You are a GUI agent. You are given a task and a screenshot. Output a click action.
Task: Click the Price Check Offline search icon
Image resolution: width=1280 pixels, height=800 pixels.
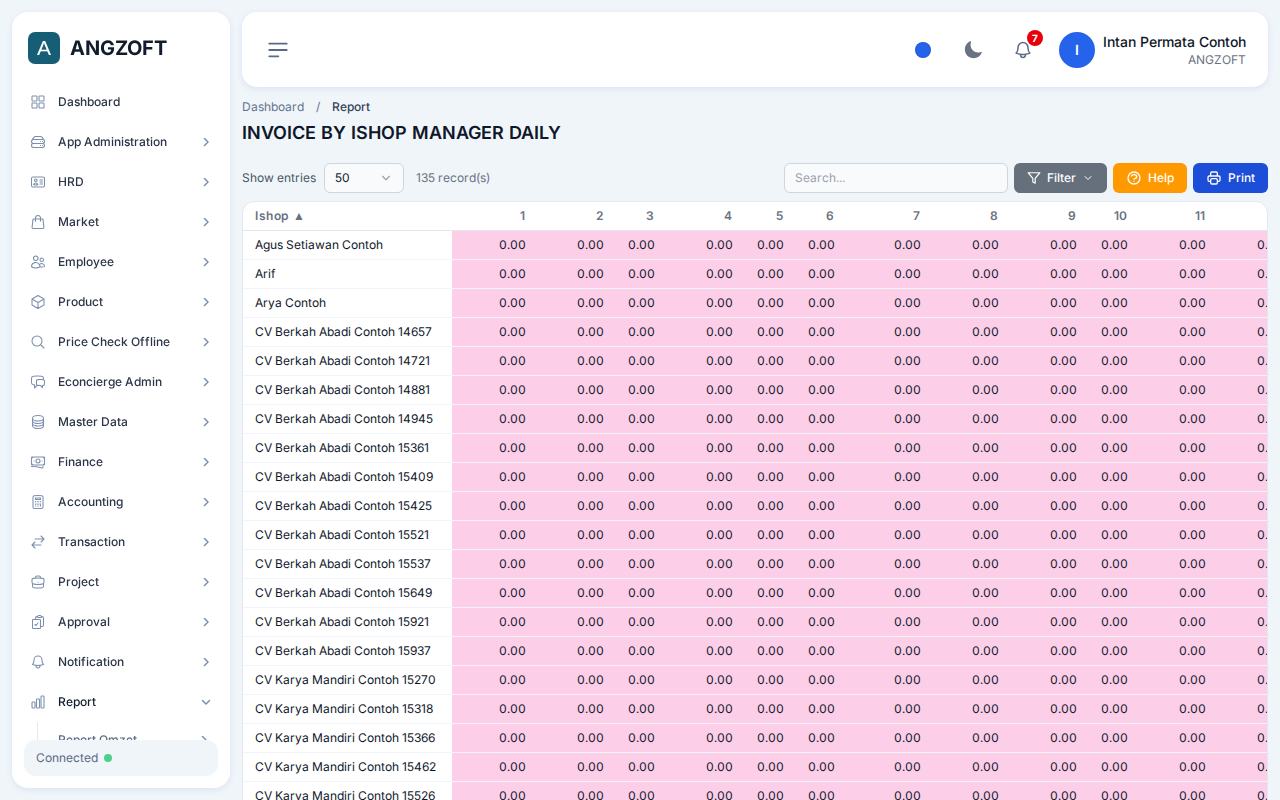[38, 342]
